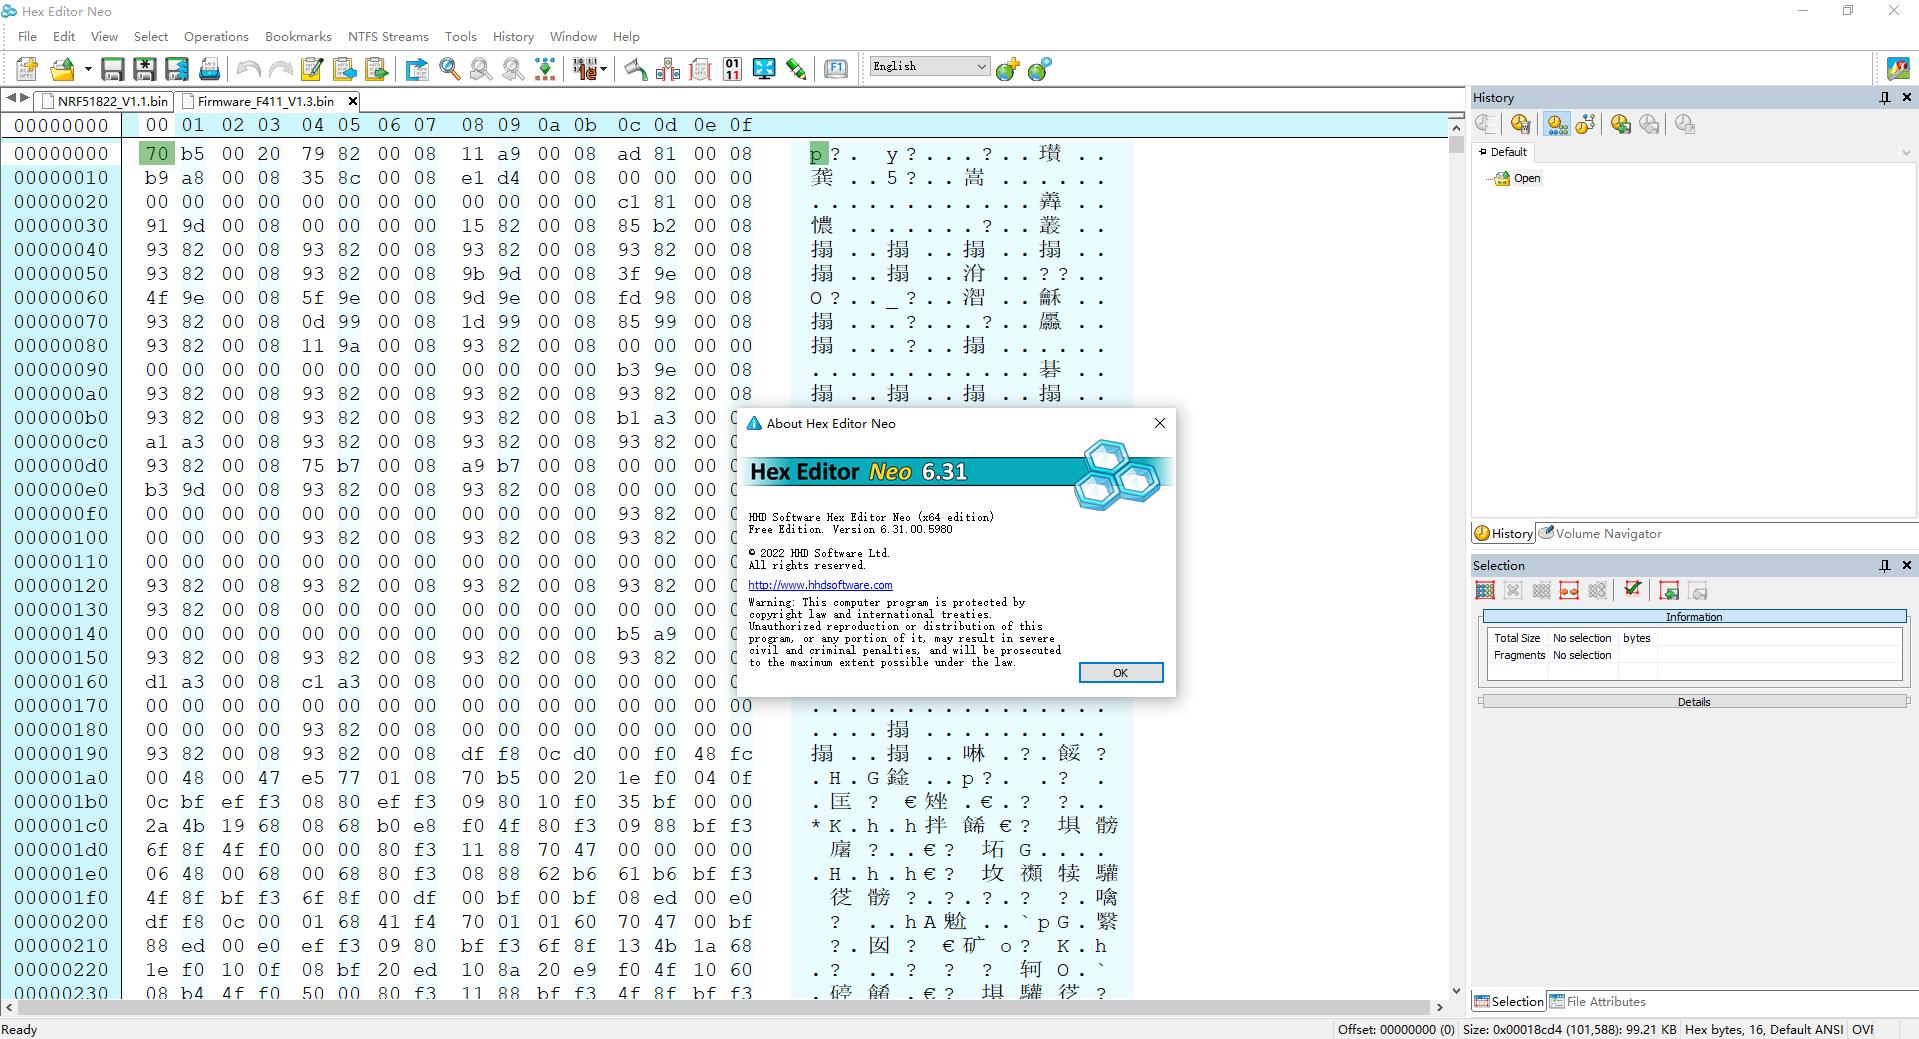Expand the History branch list chevron
The height and width of the screenshot is (1039, 1919).
(x=1905, y=153)
